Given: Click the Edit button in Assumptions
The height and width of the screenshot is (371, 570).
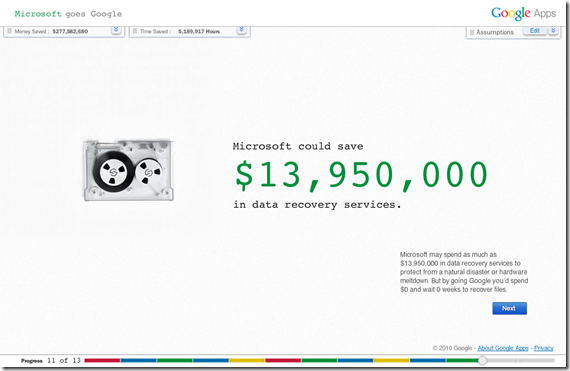Looking at the screenshot, I should (535, 31).
